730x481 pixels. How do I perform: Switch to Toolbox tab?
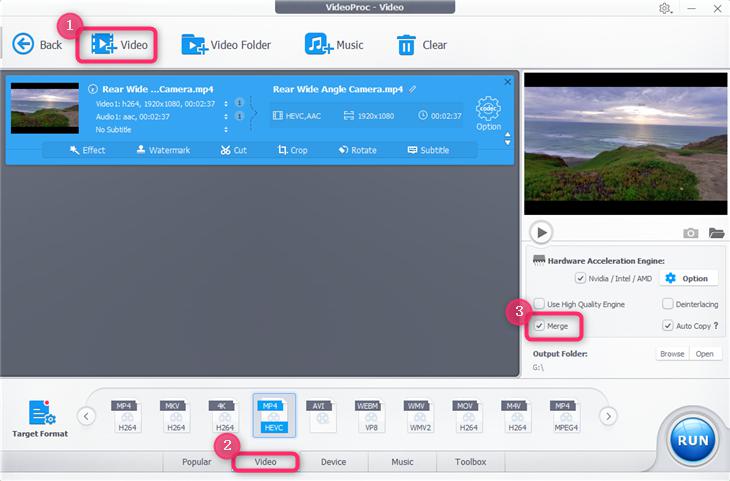tap(471, 461)
